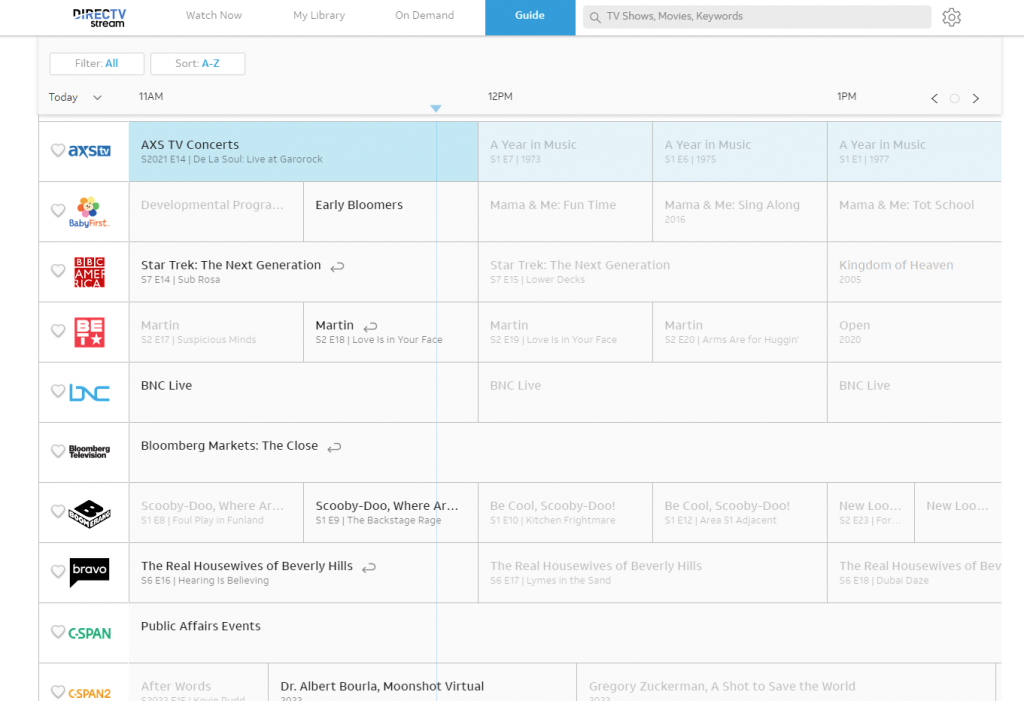The height and width of the screenshot is (701, 1024).
Task: Select the Bloomberg Television channel logo
Action: [x=90, y=452]
